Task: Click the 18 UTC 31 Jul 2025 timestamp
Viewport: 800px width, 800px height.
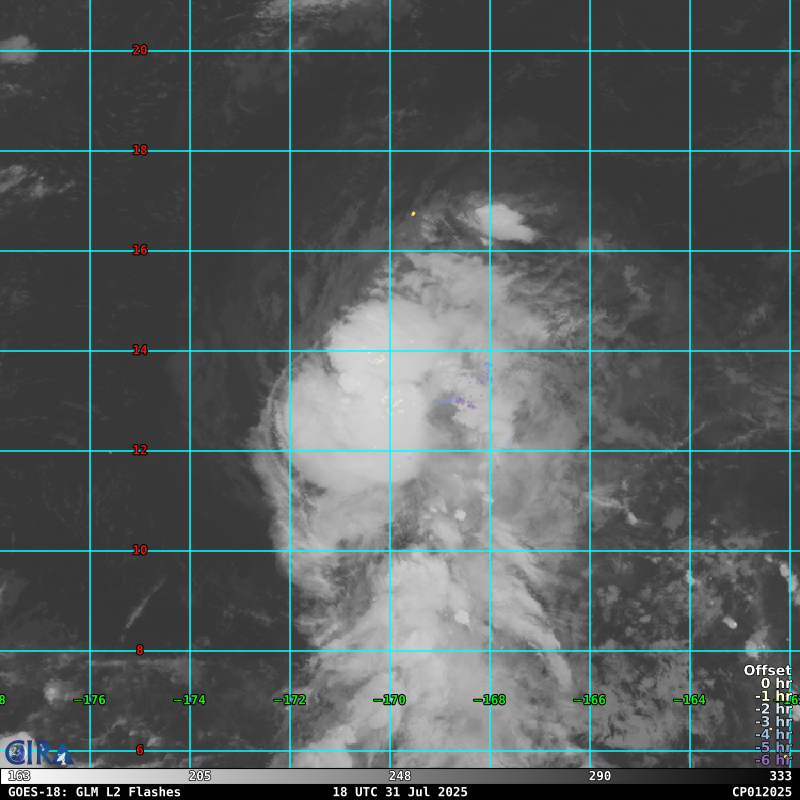Action: (400, 792)
